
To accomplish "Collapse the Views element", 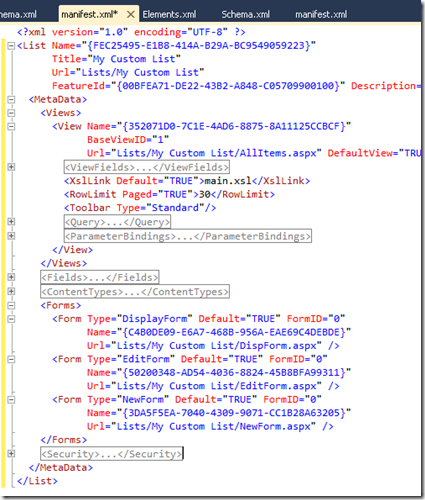I will [11, 113].
